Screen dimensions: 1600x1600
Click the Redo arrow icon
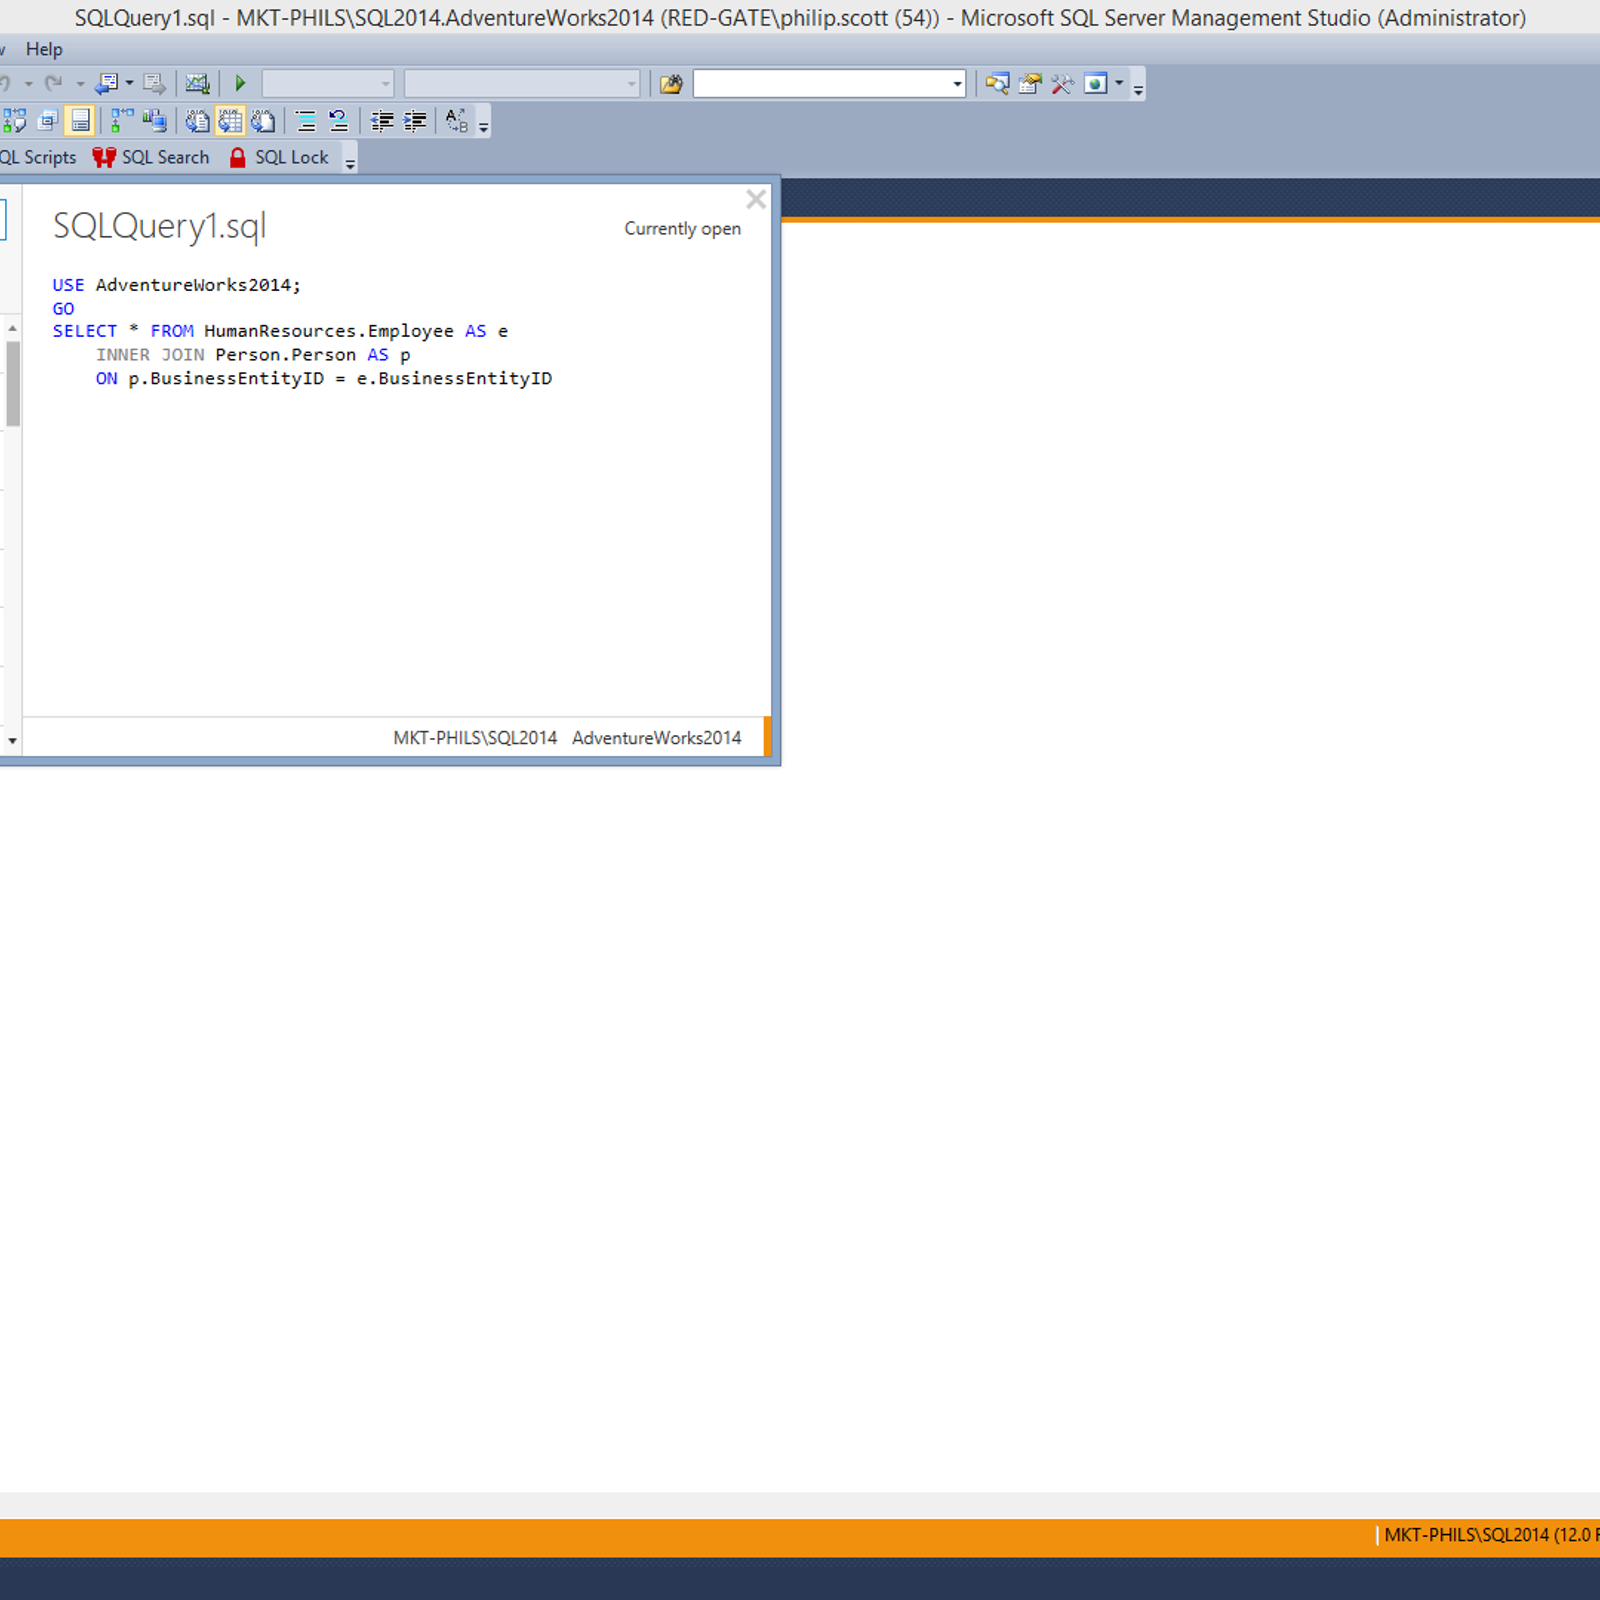pyautogui.click(x=54, y=84)
